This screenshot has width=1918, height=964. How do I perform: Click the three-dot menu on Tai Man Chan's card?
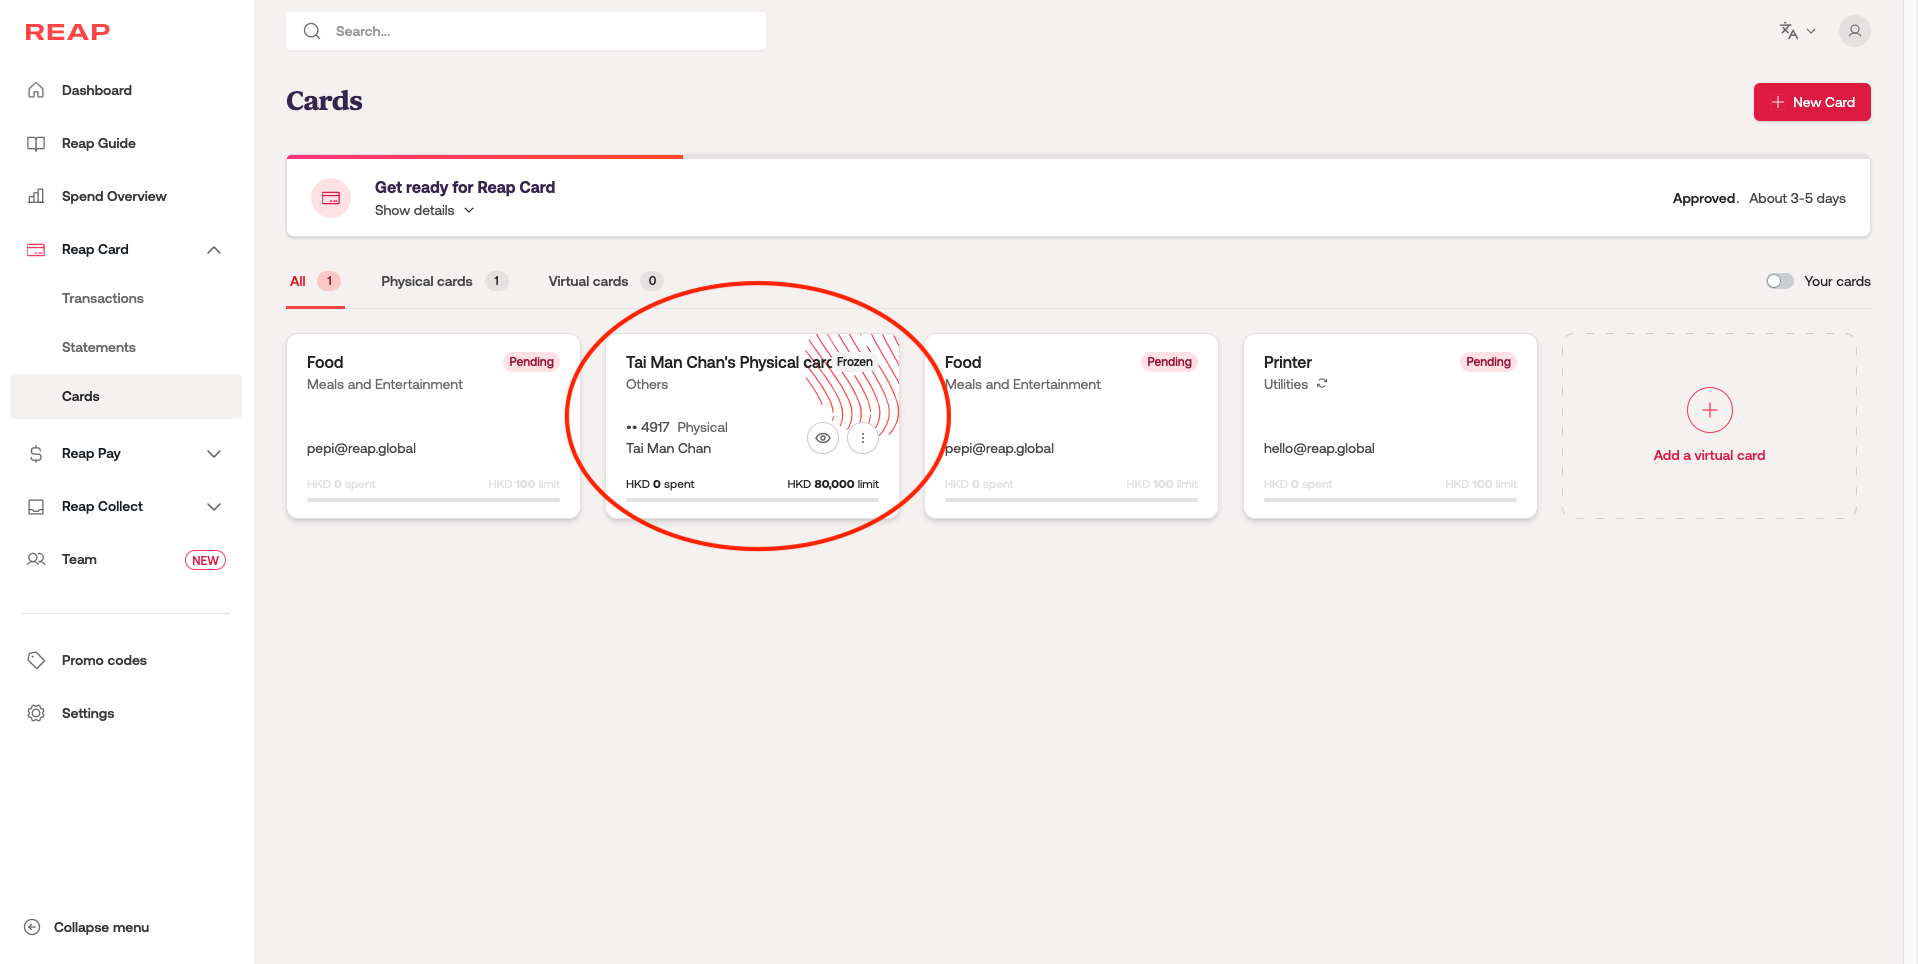[x=862, y=438]
